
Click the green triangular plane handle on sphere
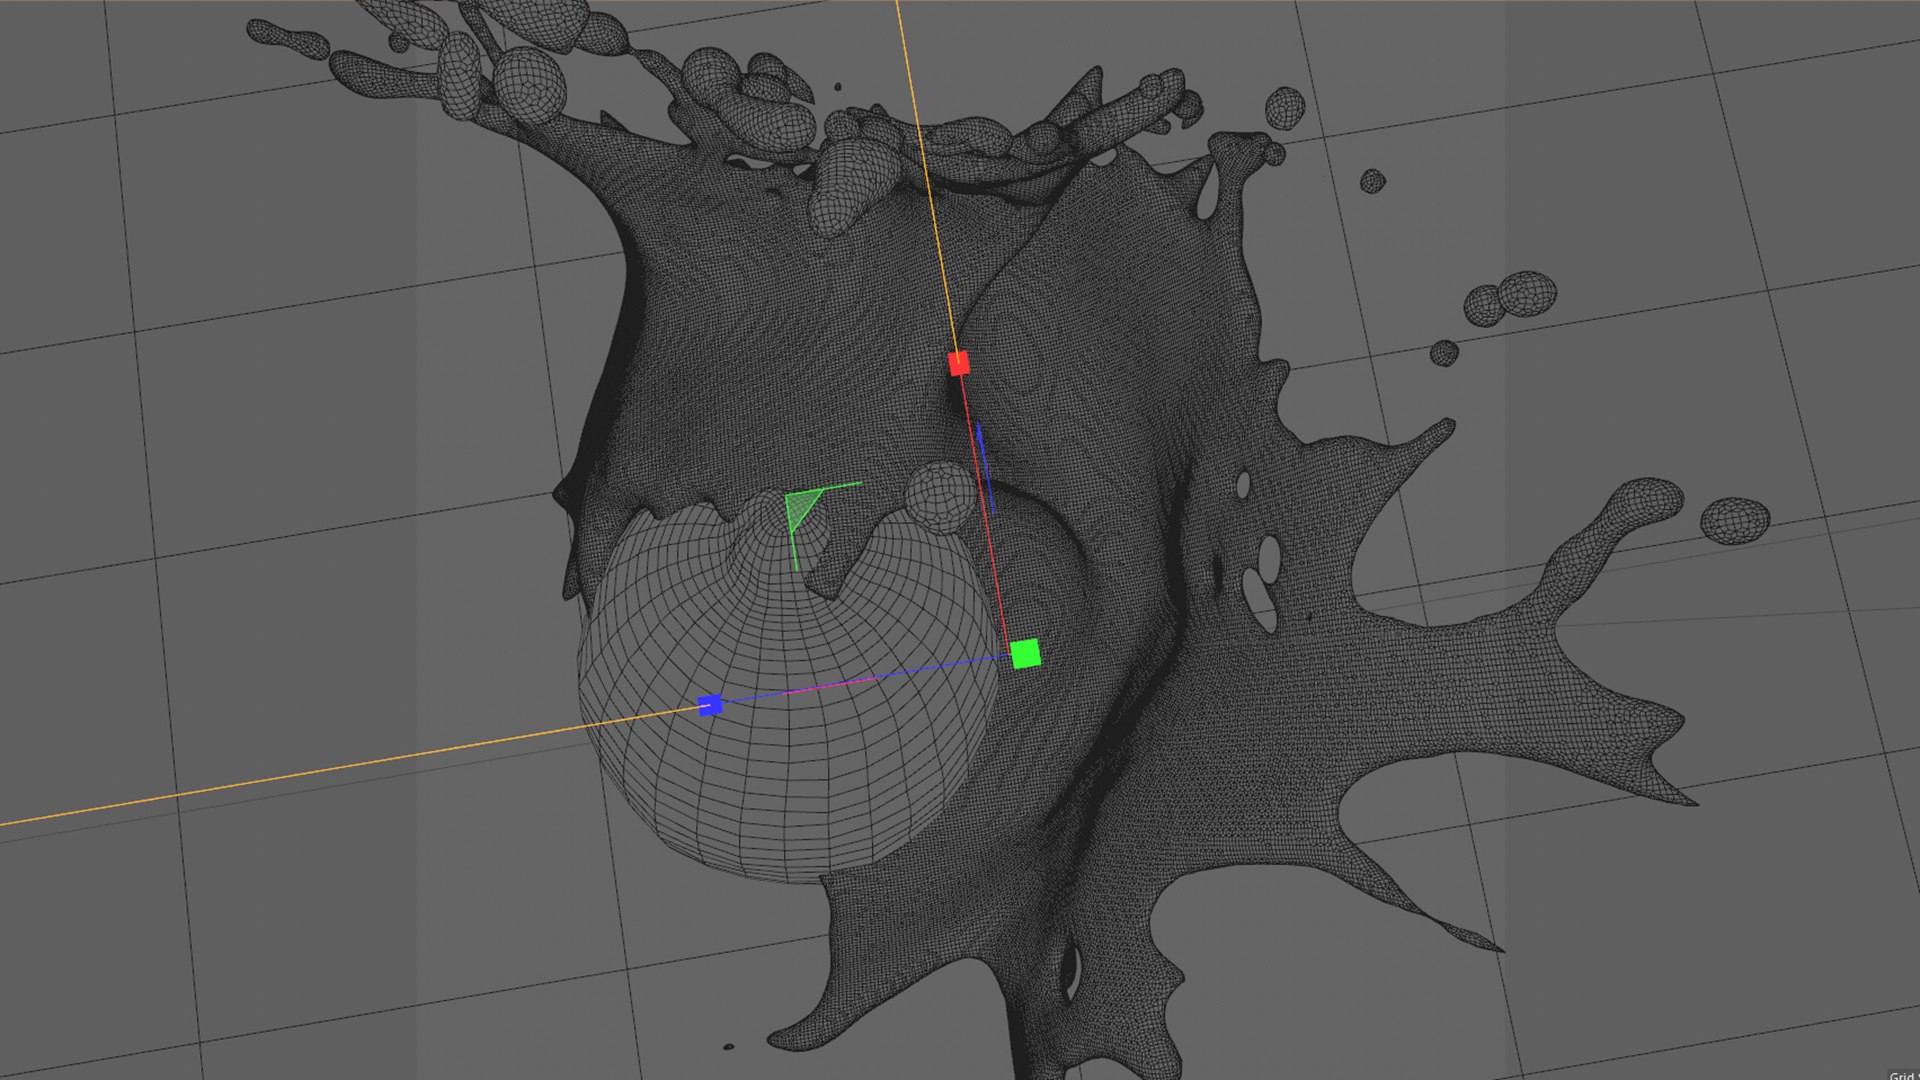tap(802, 509)
